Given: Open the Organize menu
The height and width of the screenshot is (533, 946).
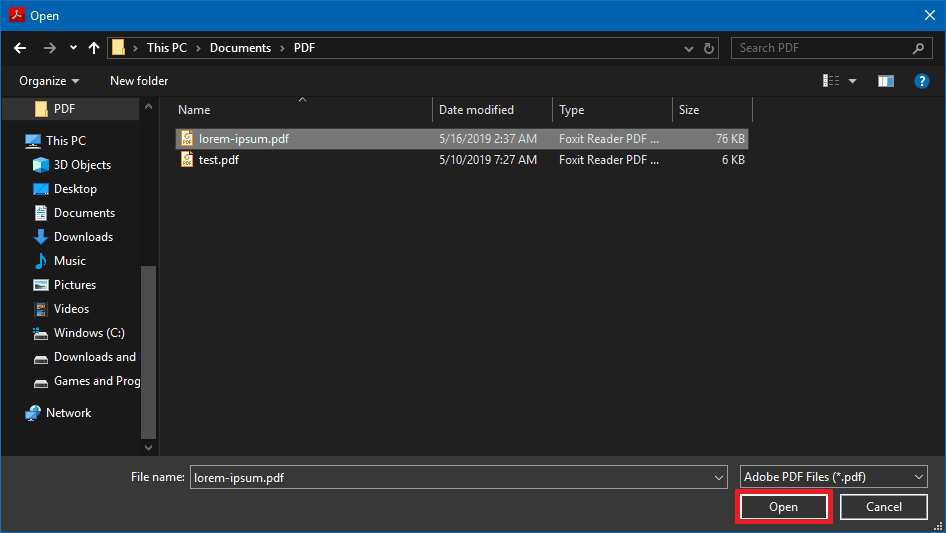Looking at the screenshot, I should coord(49,81).
